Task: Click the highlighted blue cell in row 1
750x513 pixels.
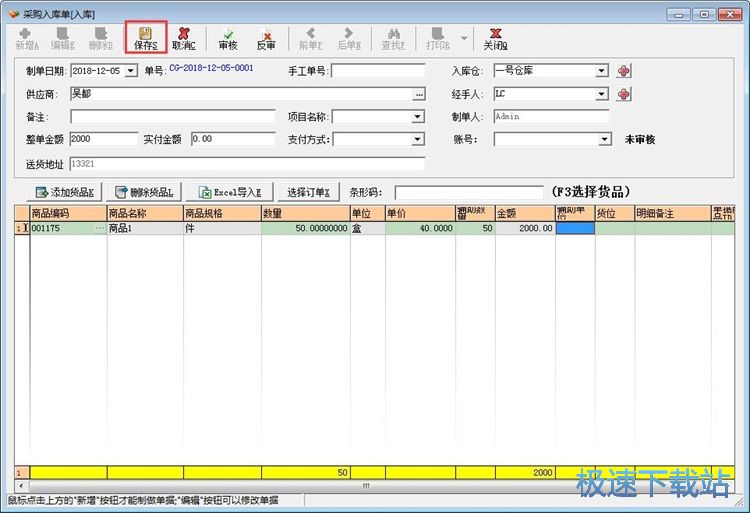Action: [575, 229]
